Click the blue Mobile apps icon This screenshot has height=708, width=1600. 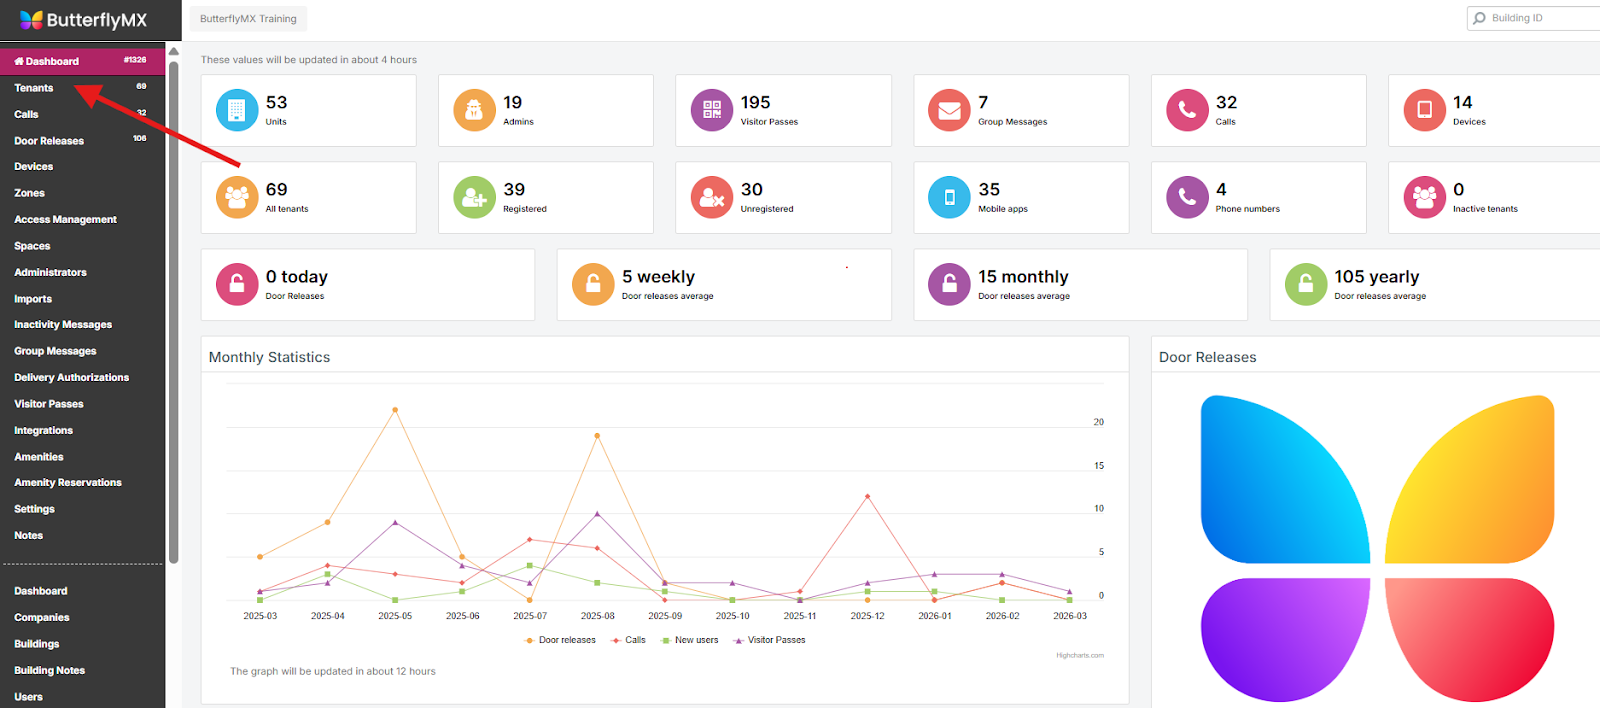point(949,198)
